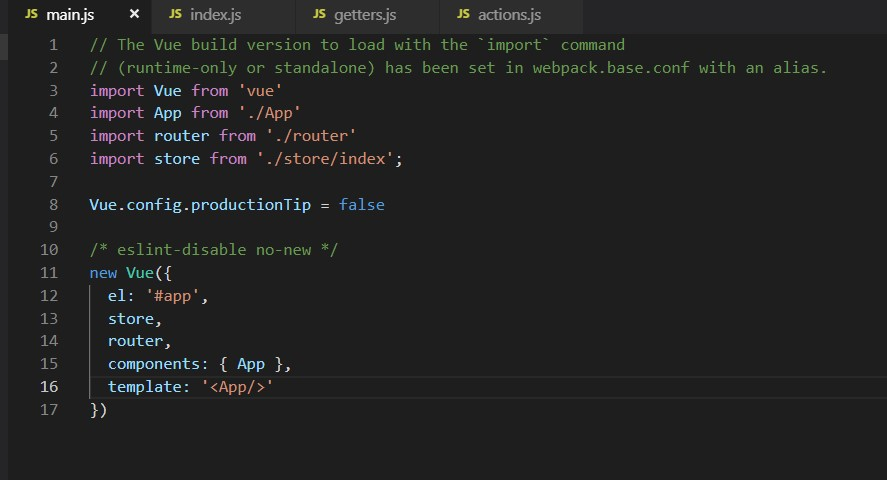Click the JS icon on actions.js tab

463,14
